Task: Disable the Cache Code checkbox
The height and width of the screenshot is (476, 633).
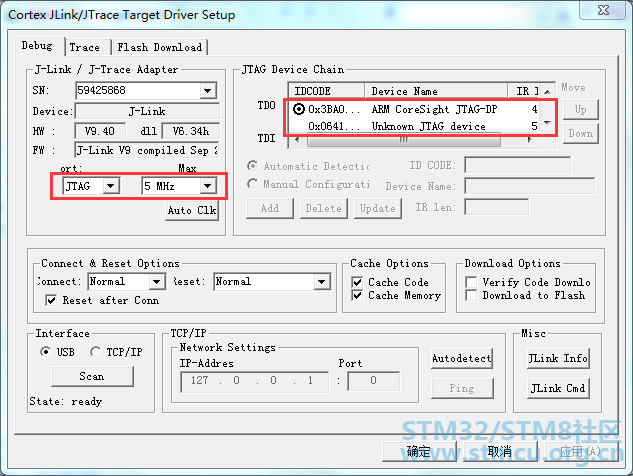Action: (358, 283)
